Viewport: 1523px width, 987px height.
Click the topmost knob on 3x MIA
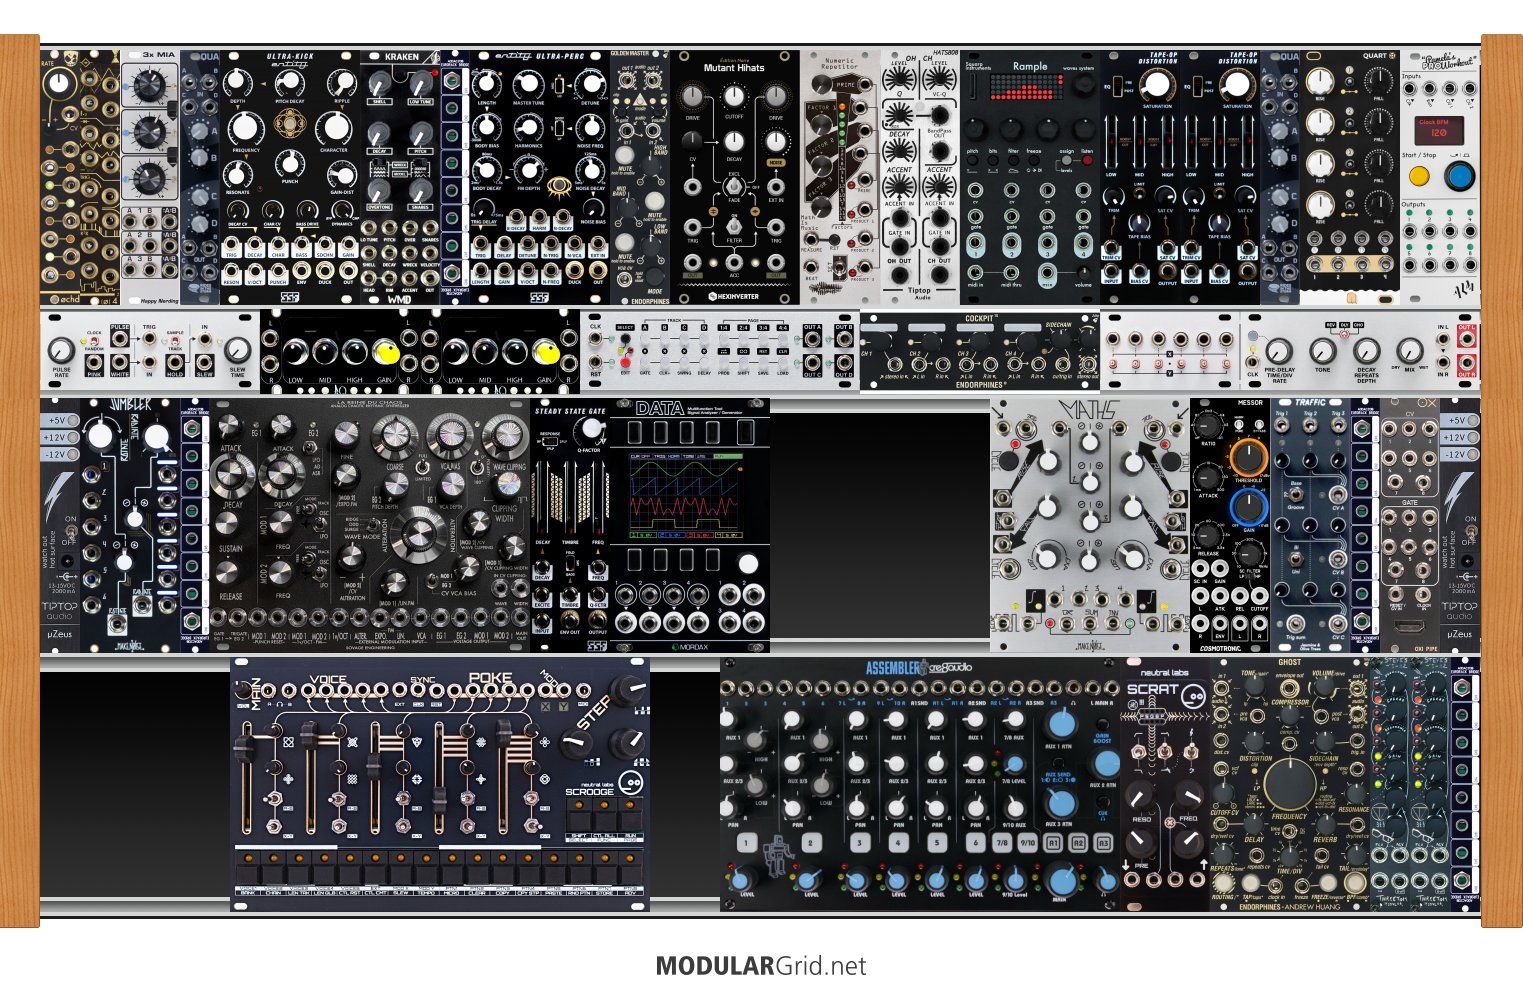(x=149, y=84)
